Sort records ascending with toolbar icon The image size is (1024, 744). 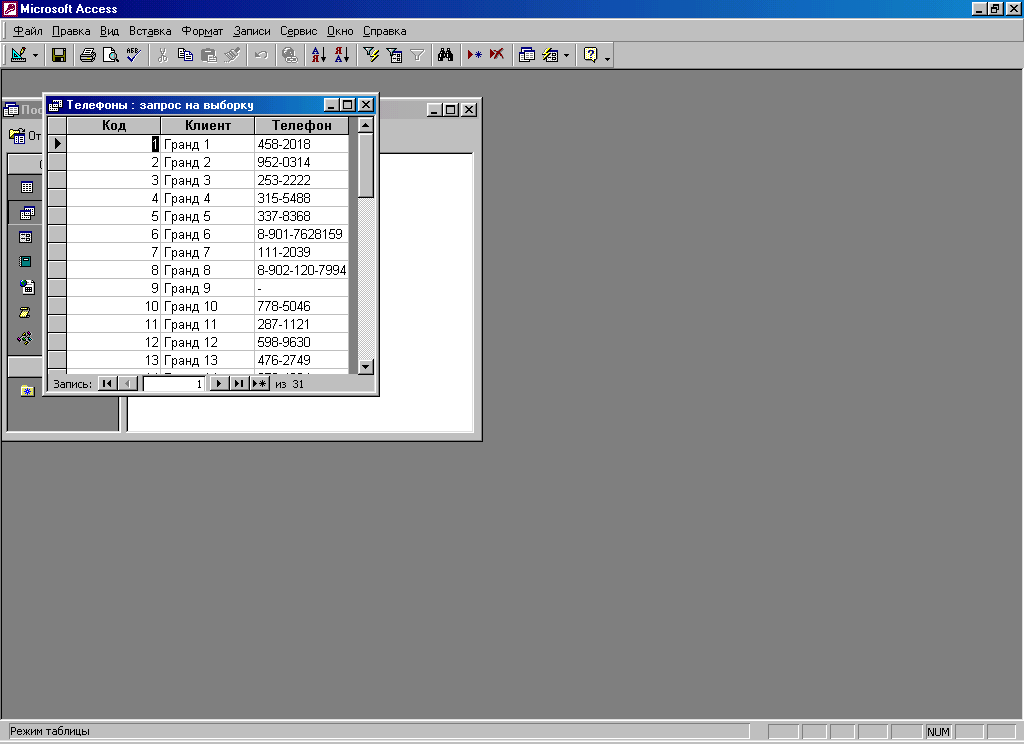(318, 55)
